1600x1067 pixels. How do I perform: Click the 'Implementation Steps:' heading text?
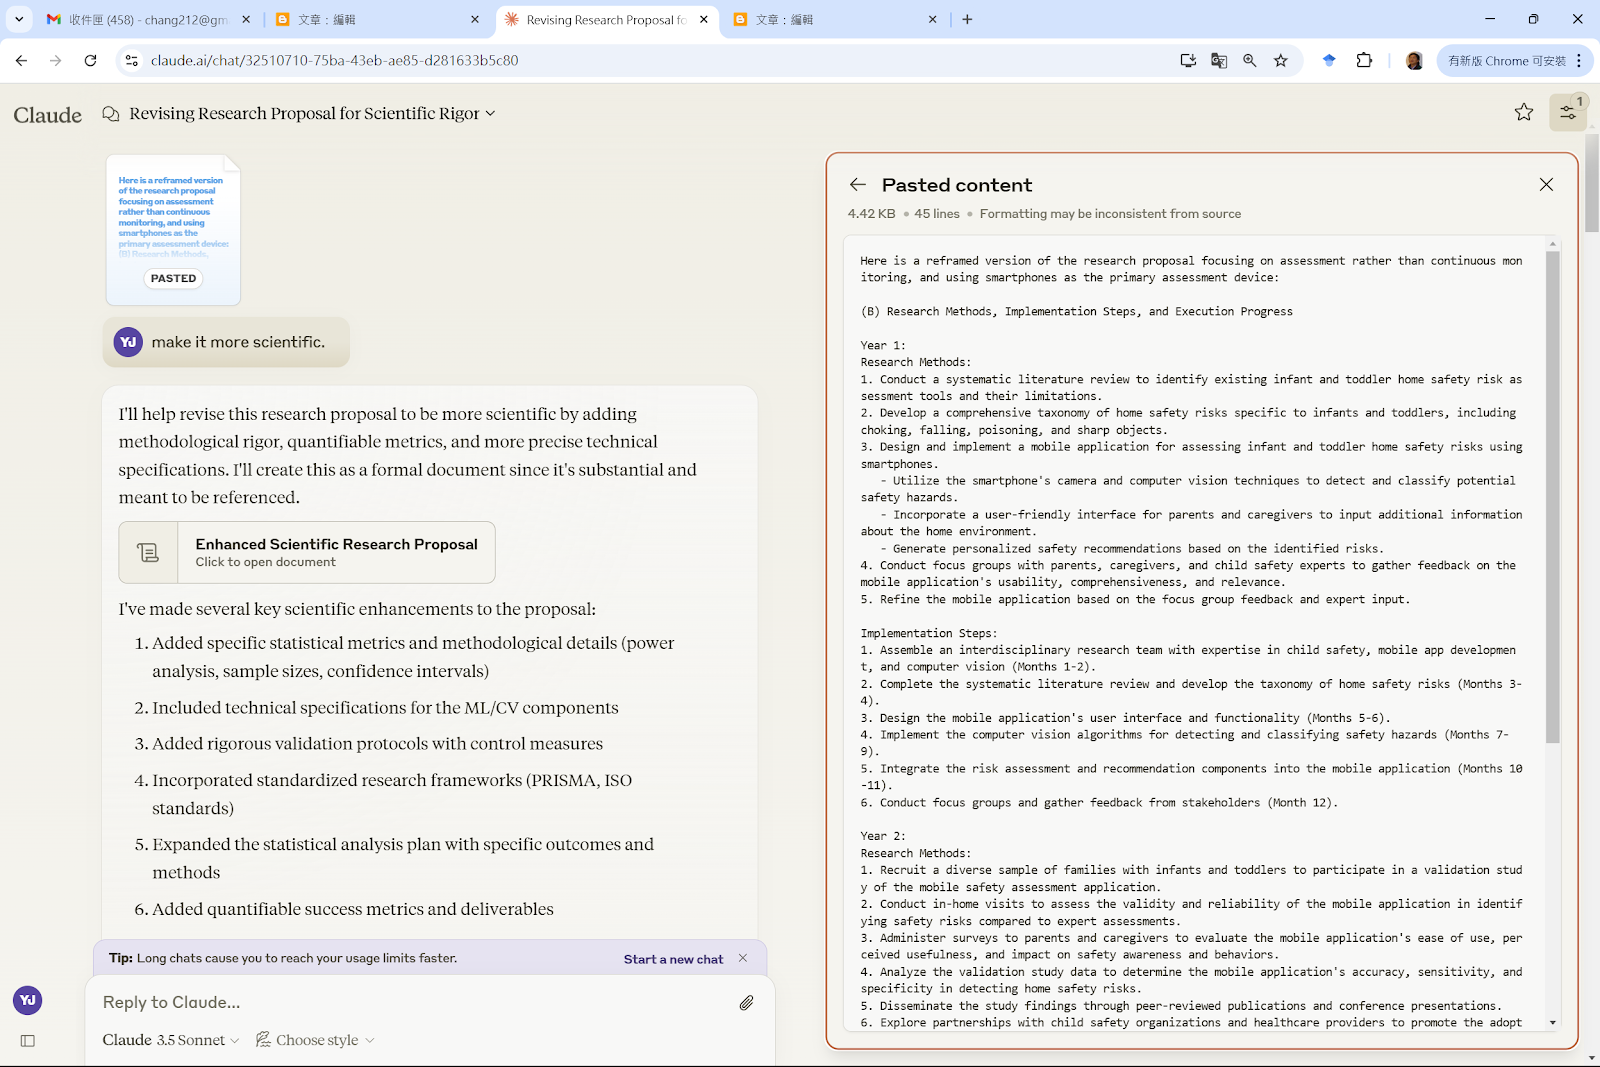pos(929,633)
